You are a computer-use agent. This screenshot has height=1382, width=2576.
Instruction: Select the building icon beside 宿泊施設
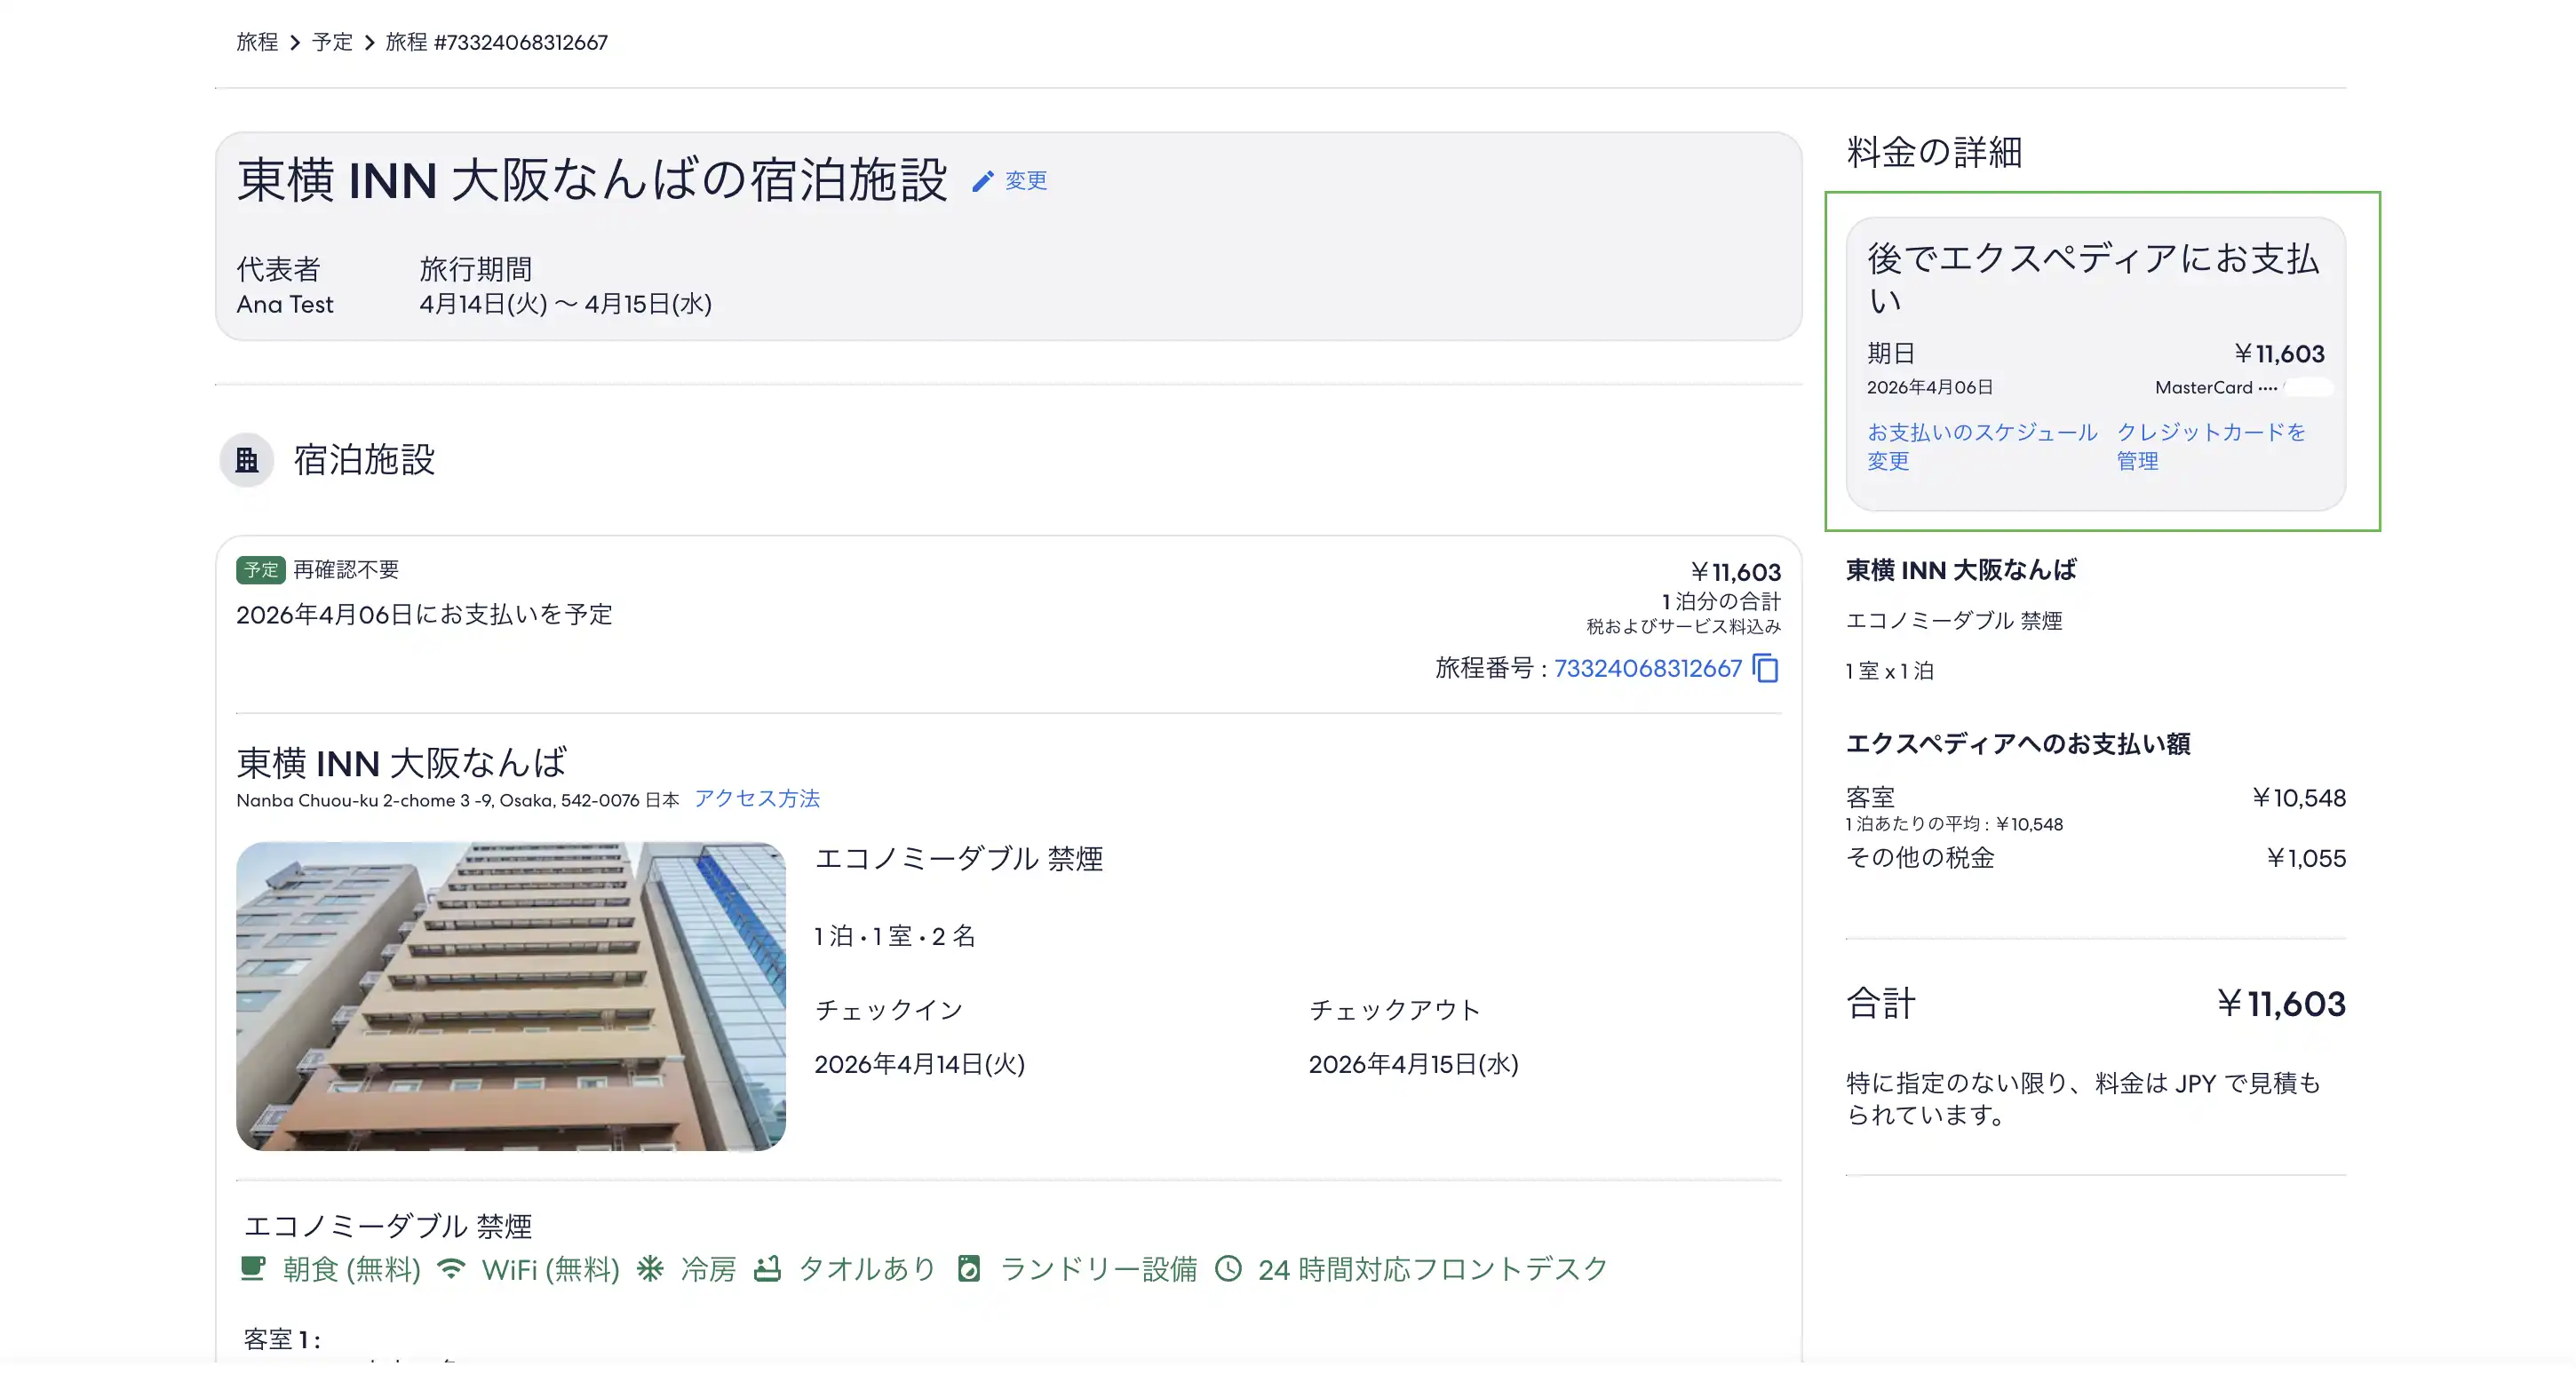tap(246, 460)
